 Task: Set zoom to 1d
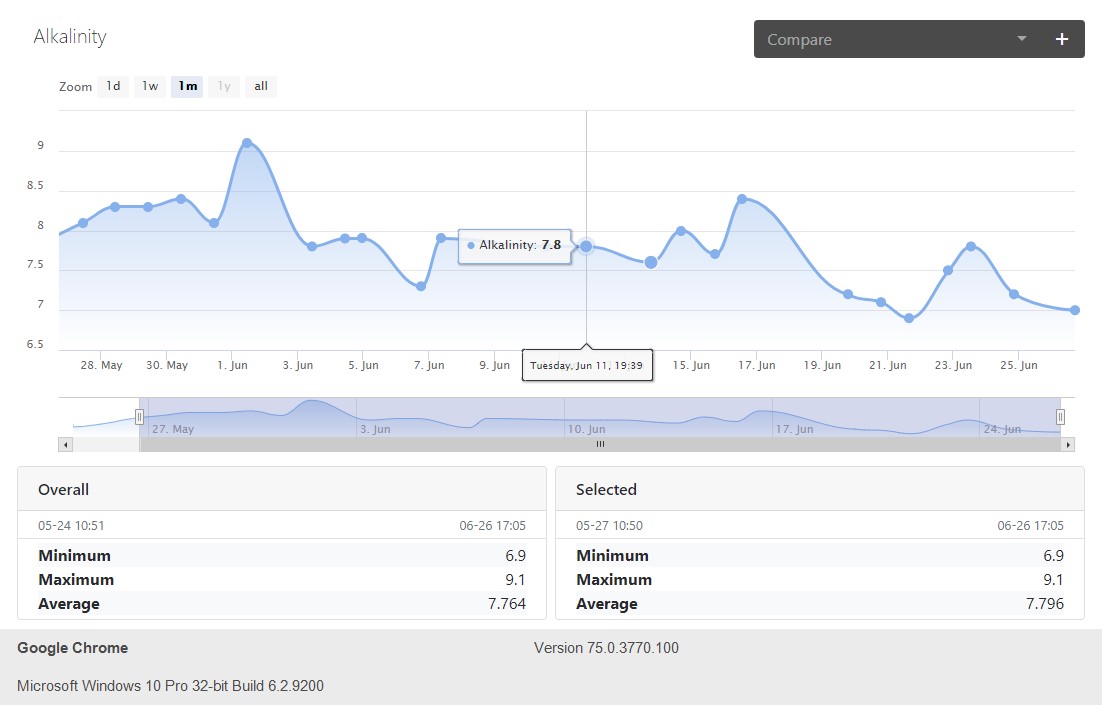pos(113,86)
